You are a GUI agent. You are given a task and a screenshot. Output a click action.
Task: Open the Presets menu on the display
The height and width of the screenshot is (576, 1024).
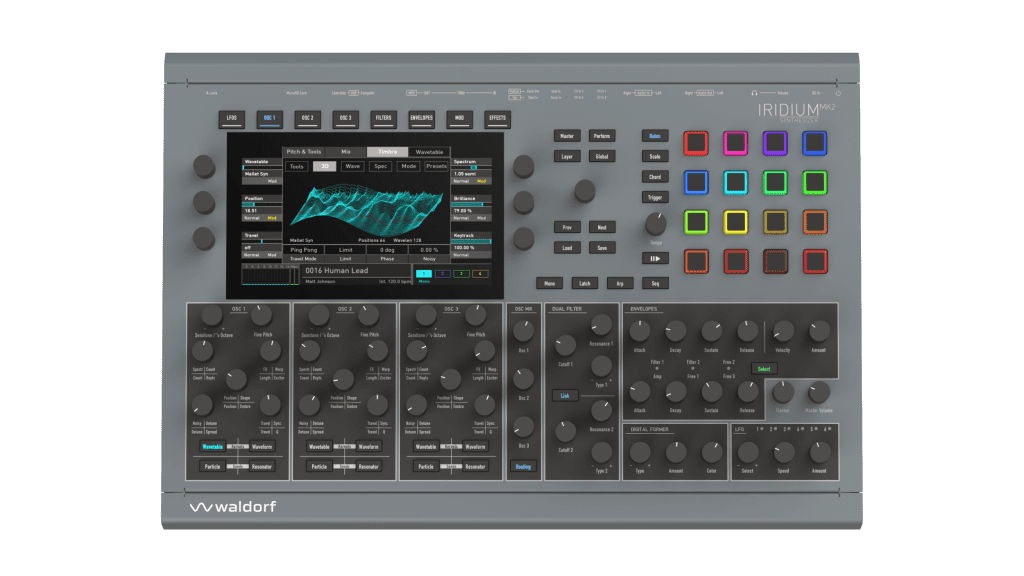click(438, 166)
